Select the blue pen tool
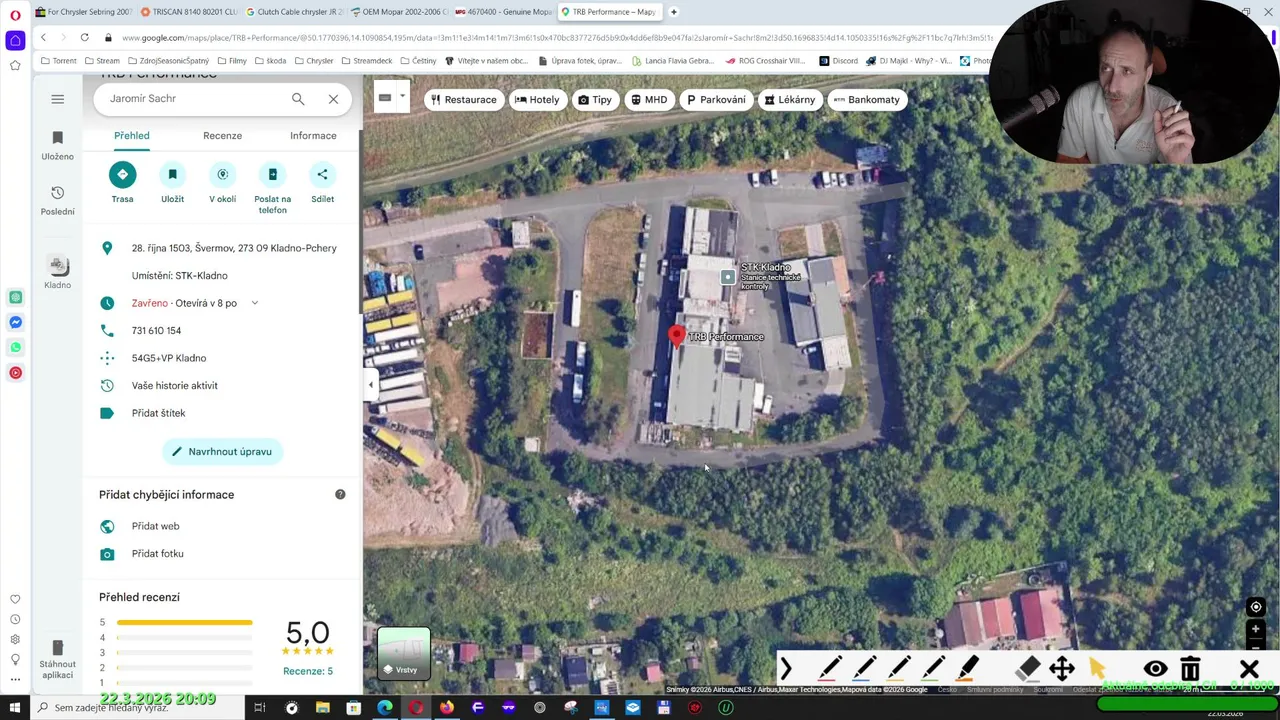 click(x=864, y=668)
